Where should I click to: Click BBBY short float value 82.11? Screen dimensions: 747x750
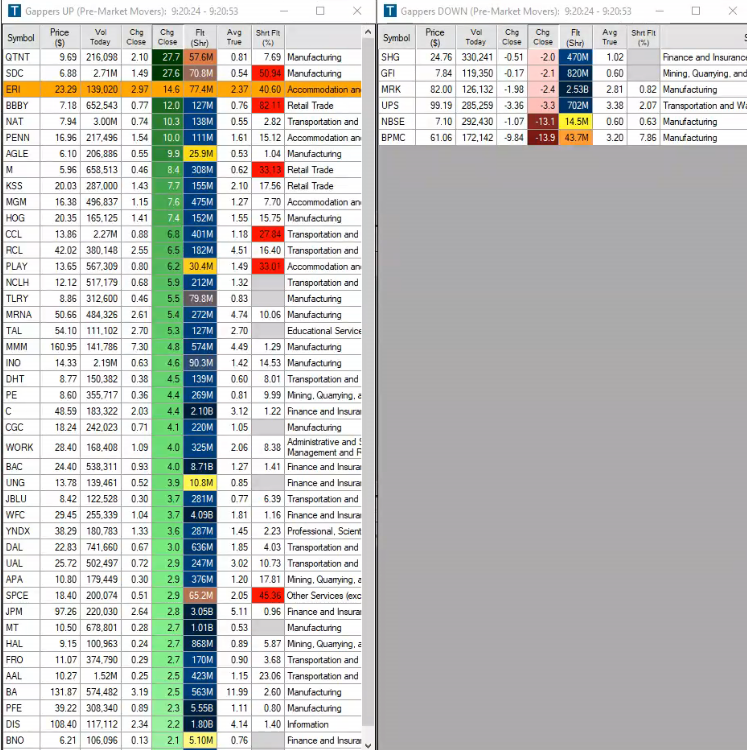268,105
